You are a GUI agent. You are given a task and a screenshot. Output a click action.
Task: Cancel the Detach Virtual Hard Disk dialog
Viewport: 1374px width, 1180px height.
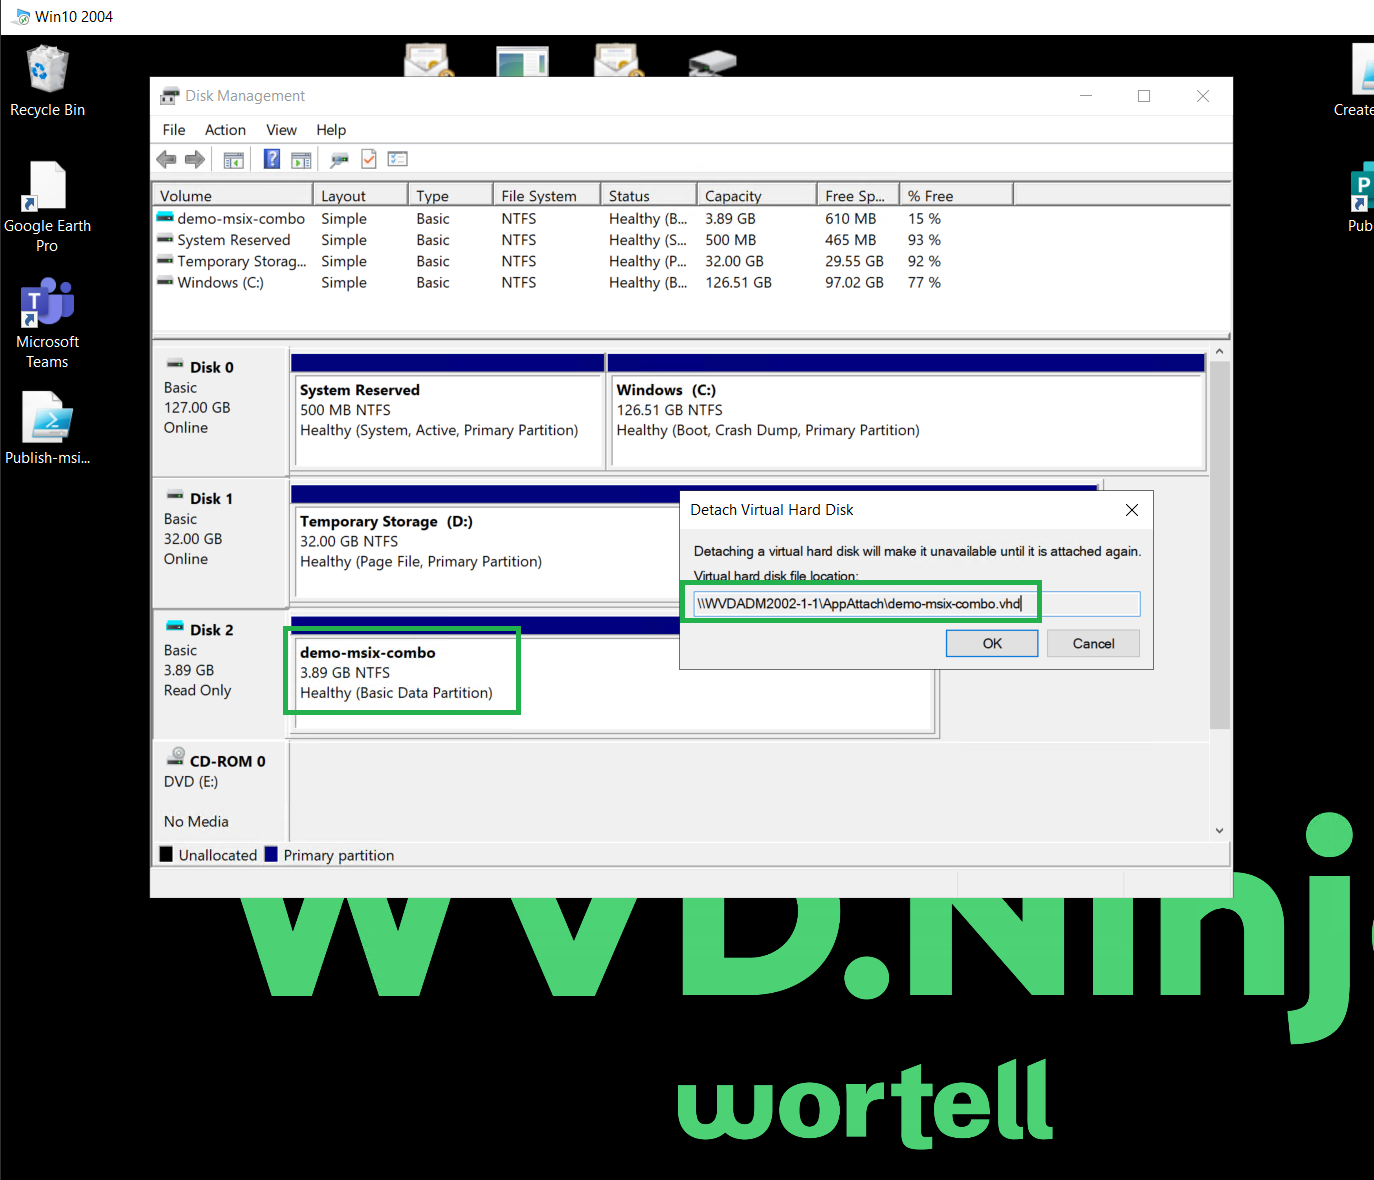[x=1093, y=643]
